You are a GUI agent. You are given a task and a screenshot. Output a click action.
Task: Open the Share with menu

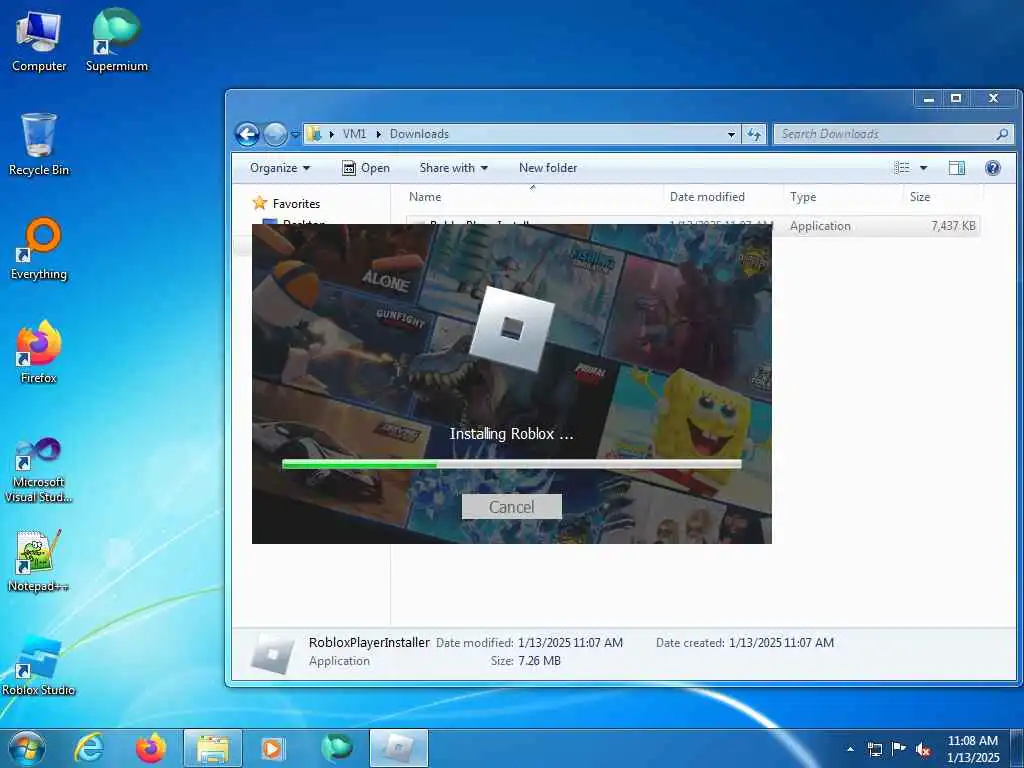click(454, 168)
